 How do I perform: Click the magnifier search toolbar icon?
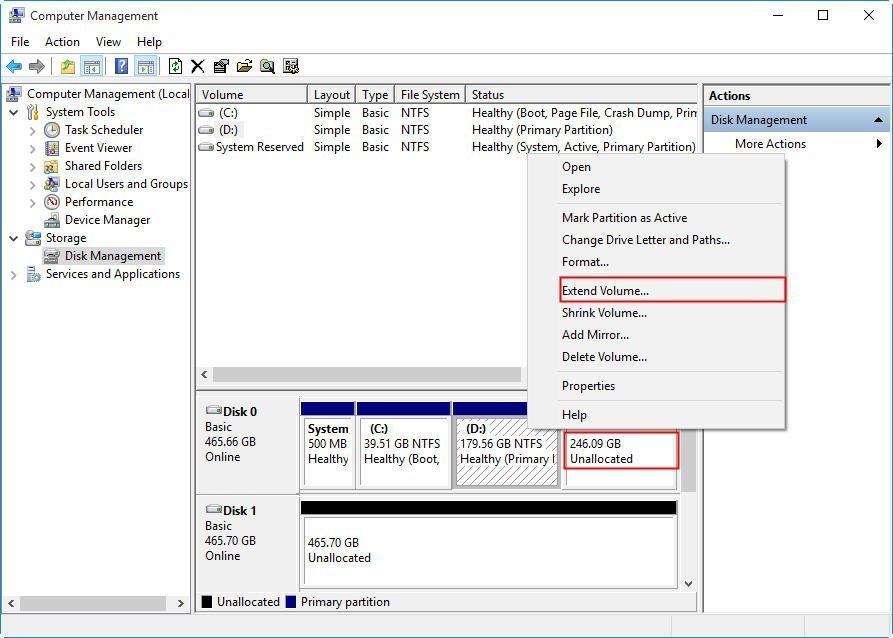click(x=267, y=67)
